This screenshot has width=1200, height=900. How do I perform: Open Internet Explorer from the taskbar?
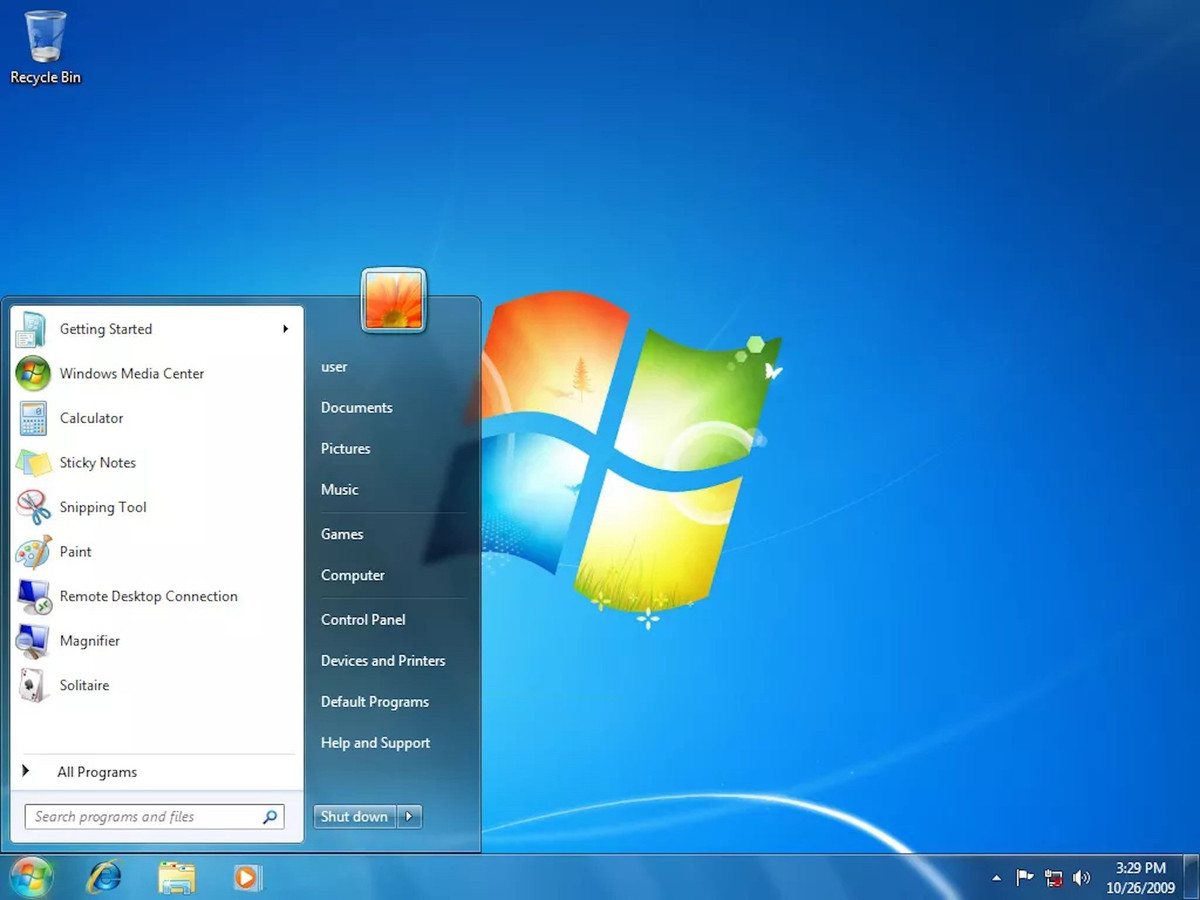[x=105, y=876]
